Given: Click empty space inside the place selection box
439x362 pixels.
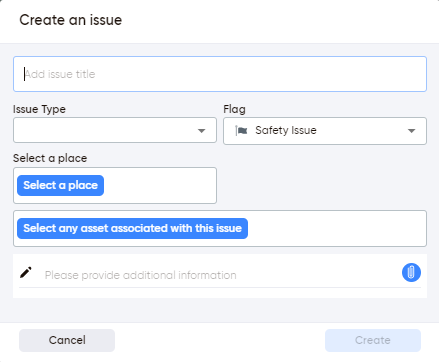Looking at the screenshot, I should pos(160,185).
